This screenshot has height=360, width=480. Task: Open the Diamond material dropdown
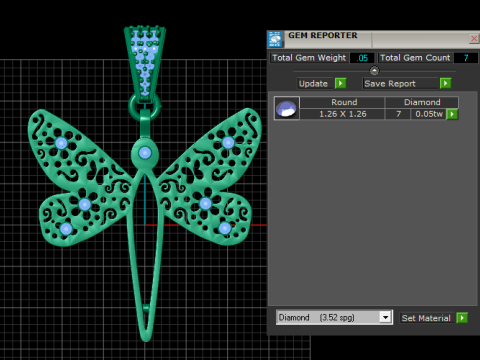click(x=385, y=317)
